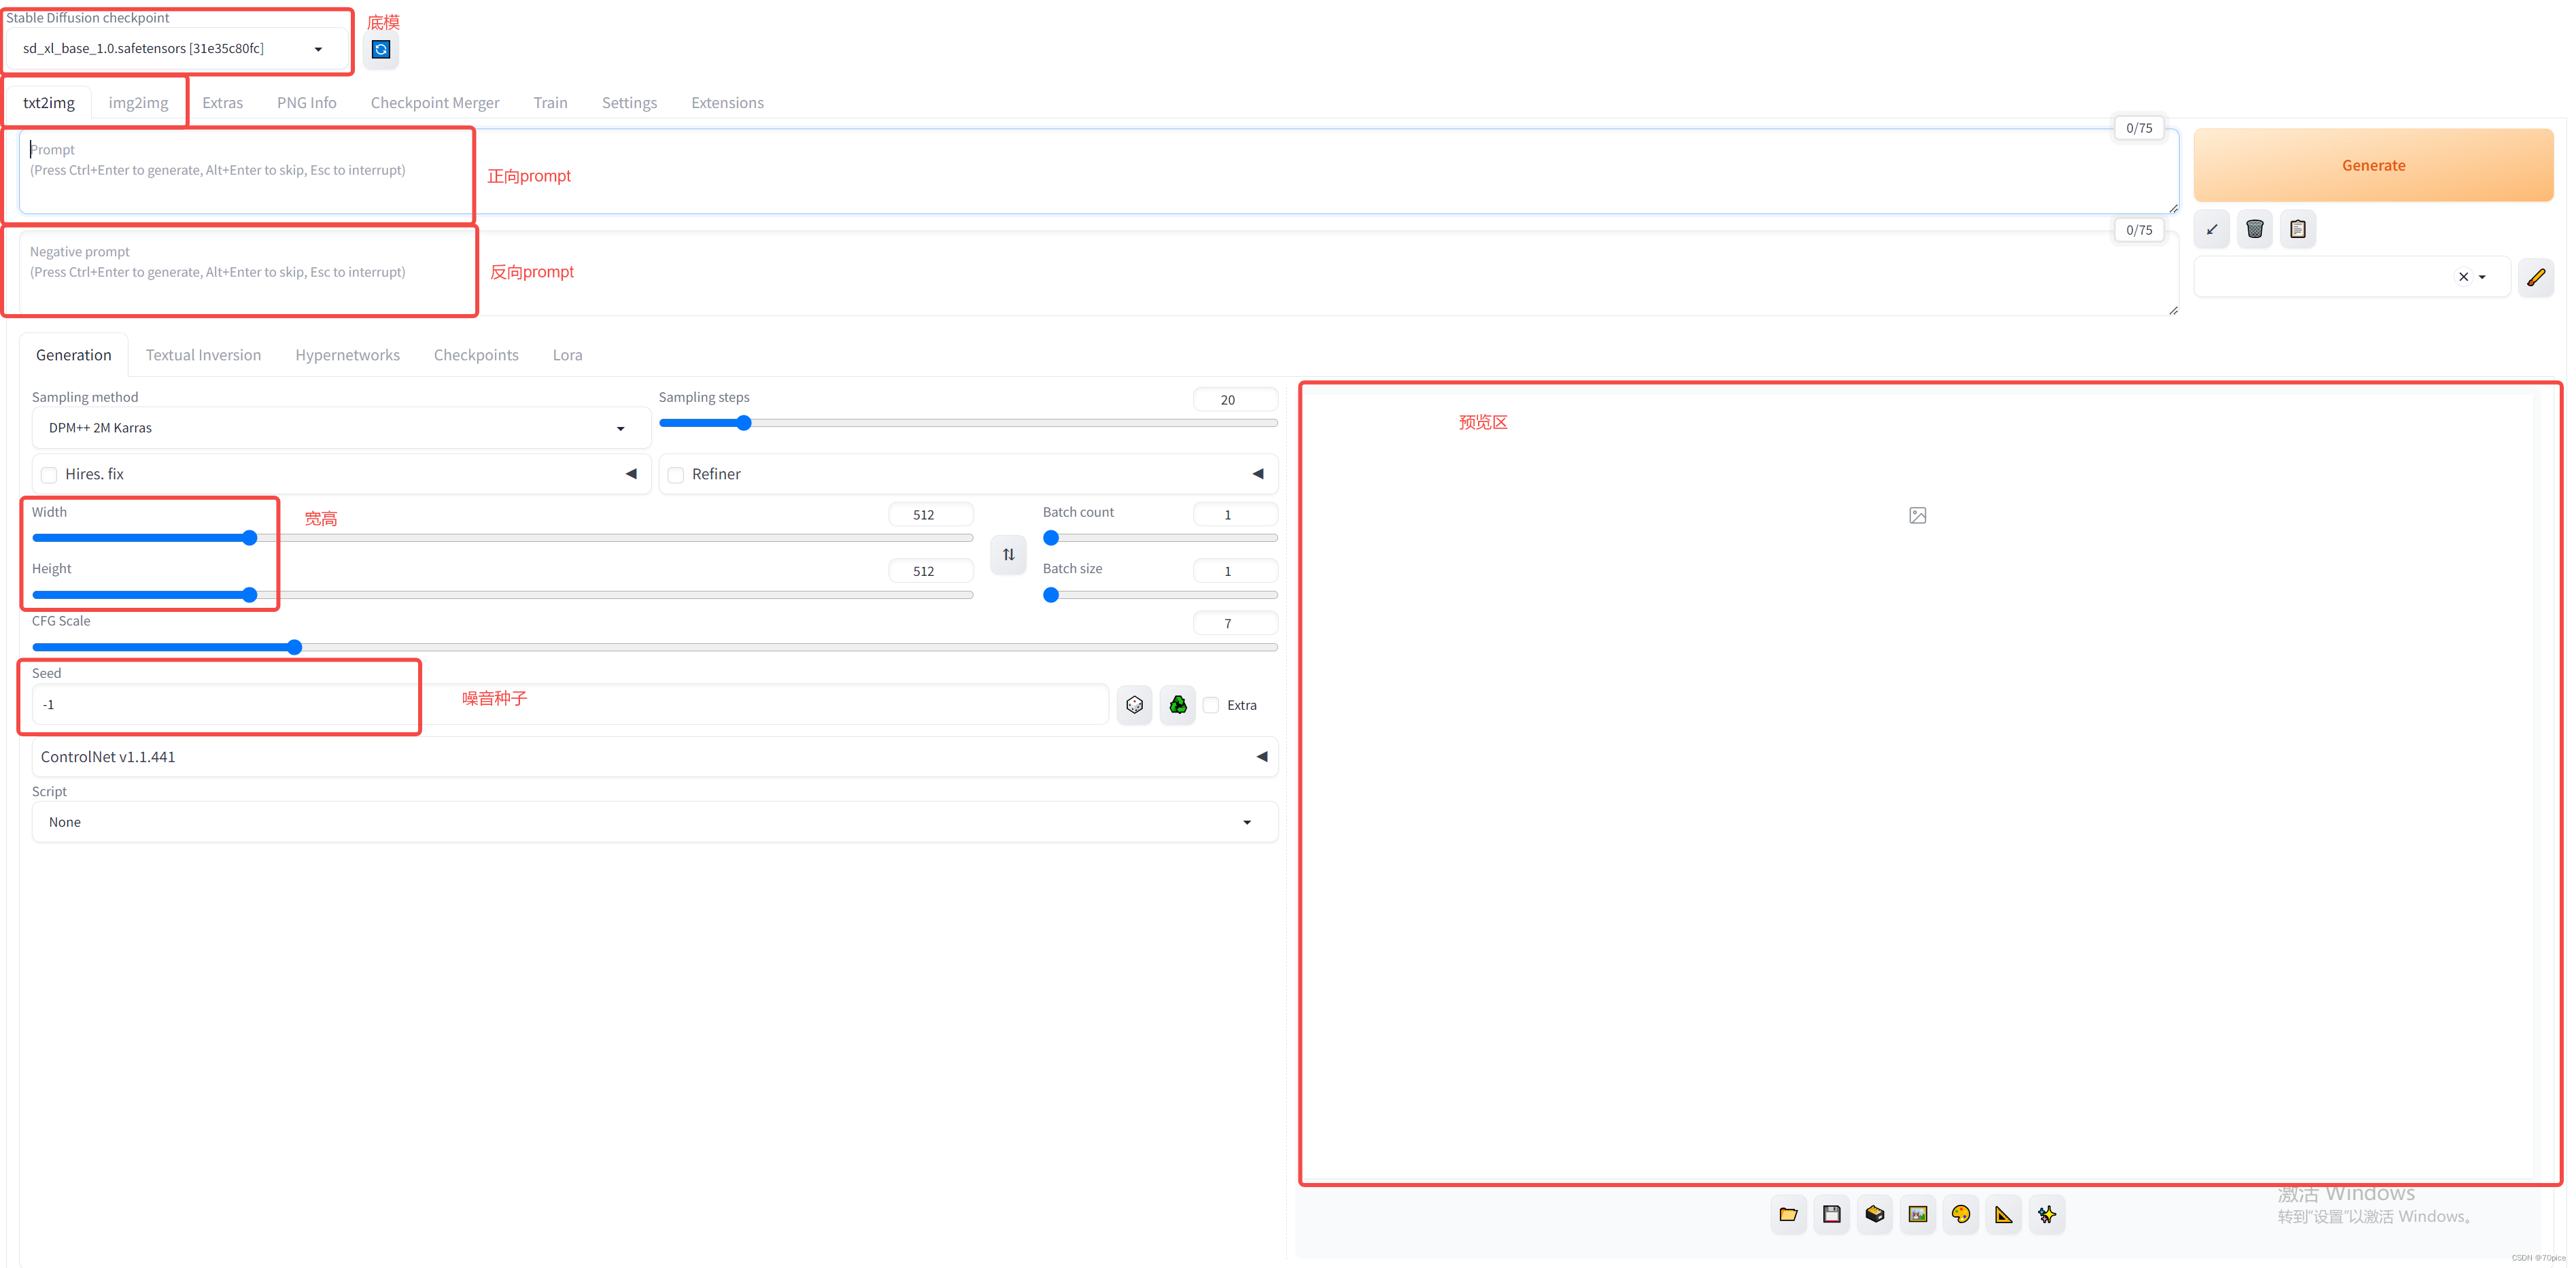Click the arrow icon to read last generation parameters
Screen dimensions: 2576x1268
point(2212,229)
